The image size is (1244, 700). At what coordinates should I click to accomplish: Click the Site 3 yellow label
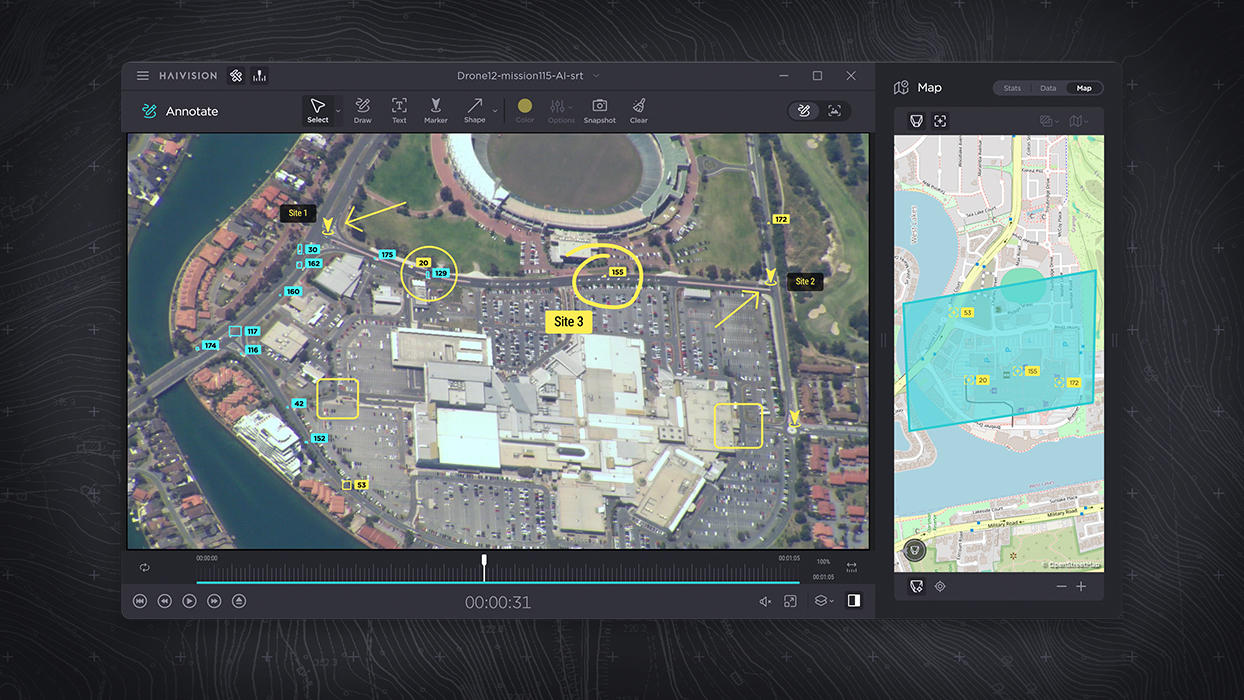[569, 322]
